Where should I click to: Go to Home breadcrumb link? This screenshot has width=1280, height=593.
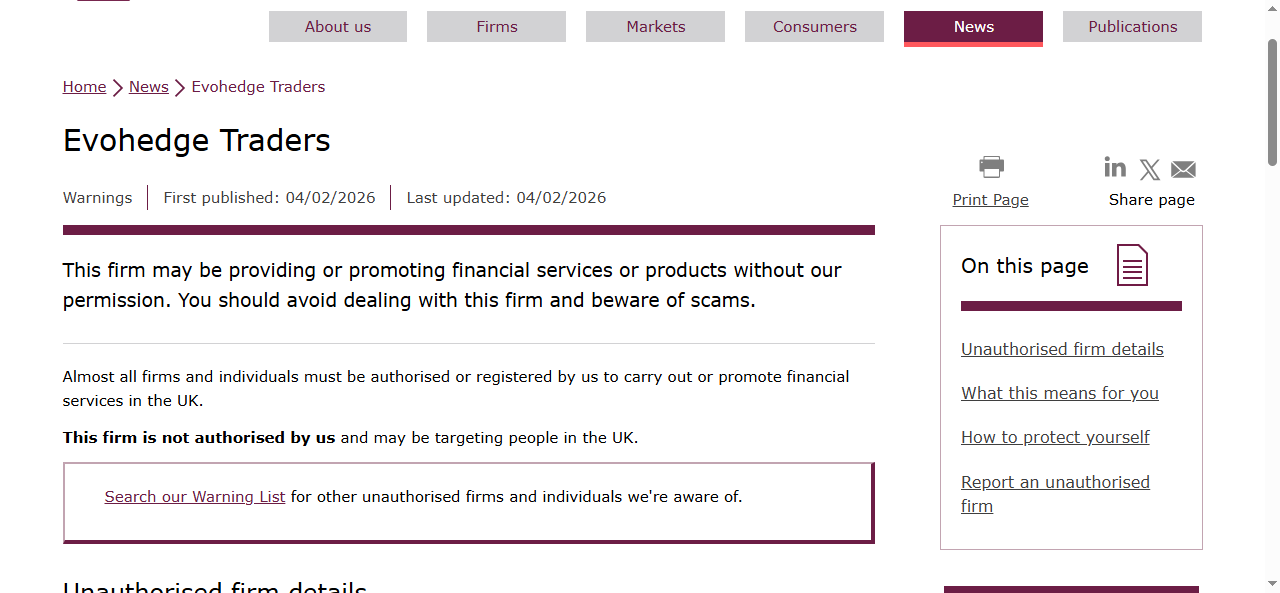pos(84,87)
